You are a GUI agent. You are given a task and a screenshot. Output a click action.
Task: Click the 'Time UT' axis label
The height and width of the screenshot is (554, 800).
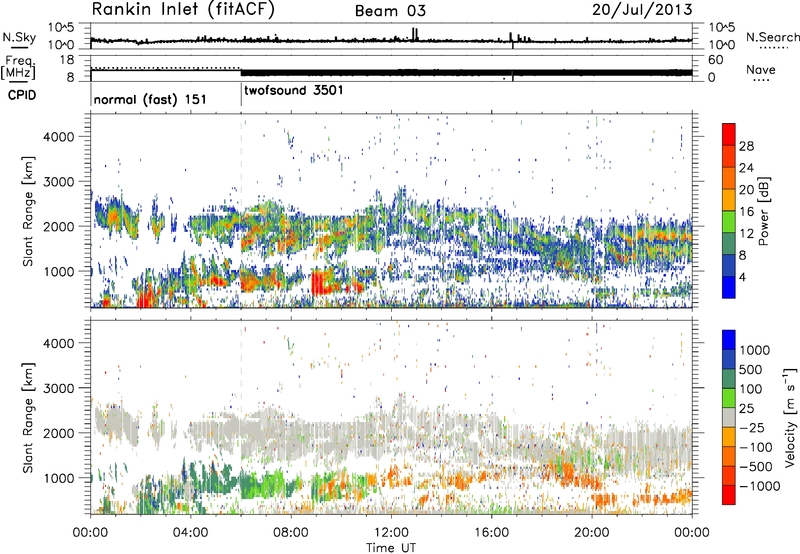click(x=391, y=548)
